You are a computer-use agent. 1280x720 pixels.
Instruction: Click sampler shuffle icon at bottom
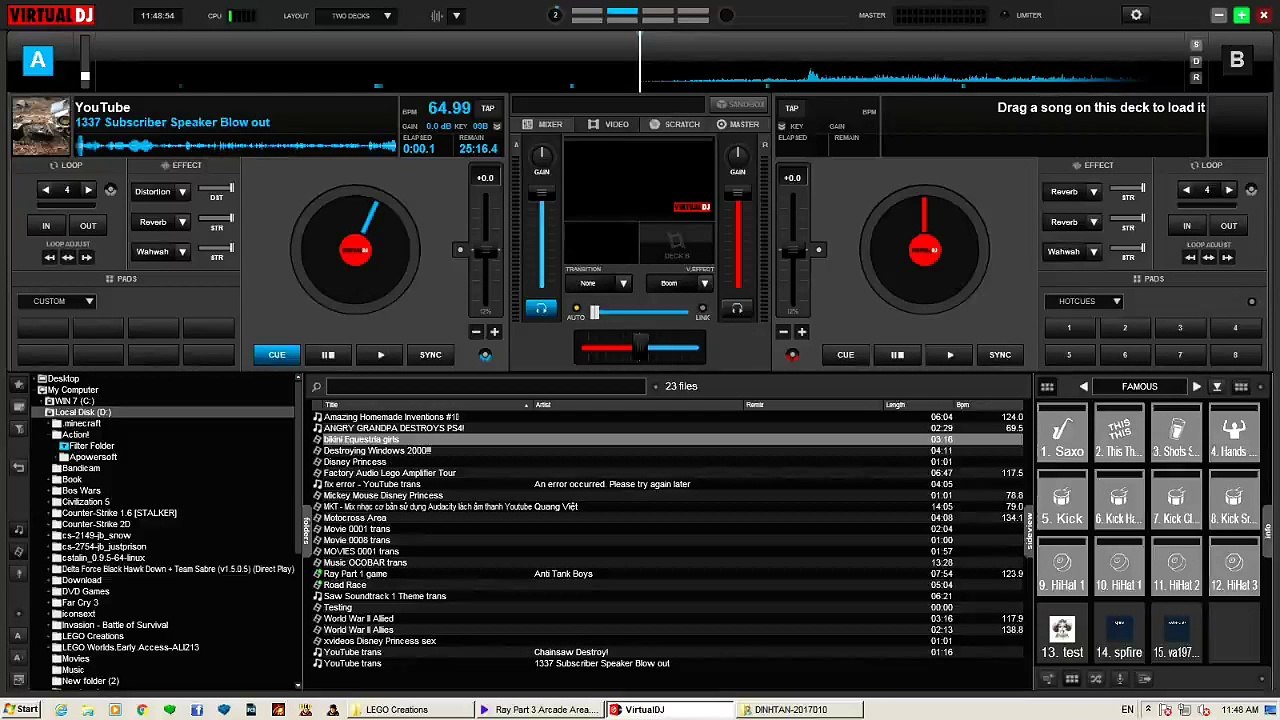[x=1096, y=679]
